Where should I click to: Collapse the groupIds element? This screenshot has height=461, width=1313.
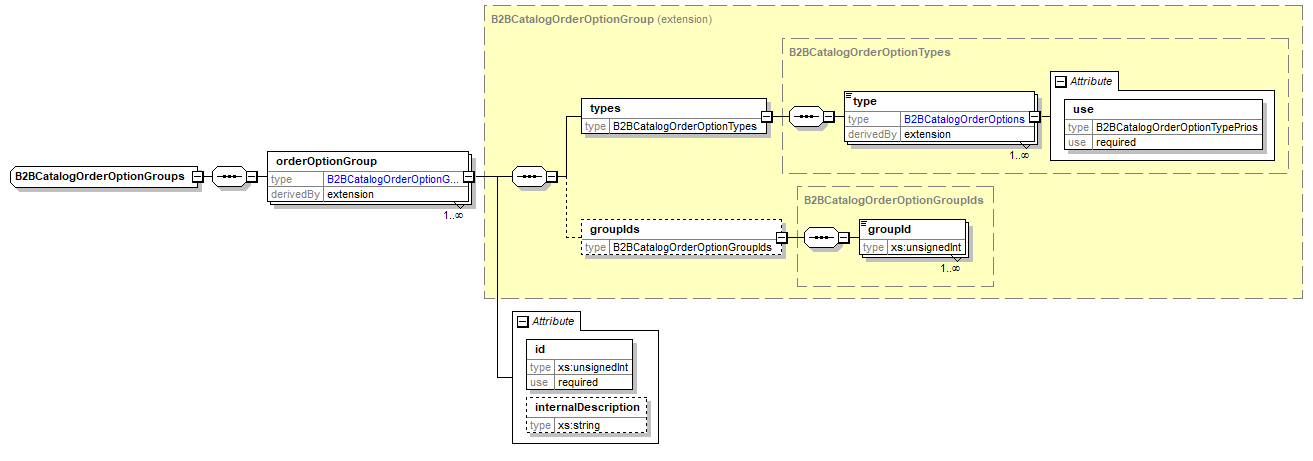click(x=782, y=238)
